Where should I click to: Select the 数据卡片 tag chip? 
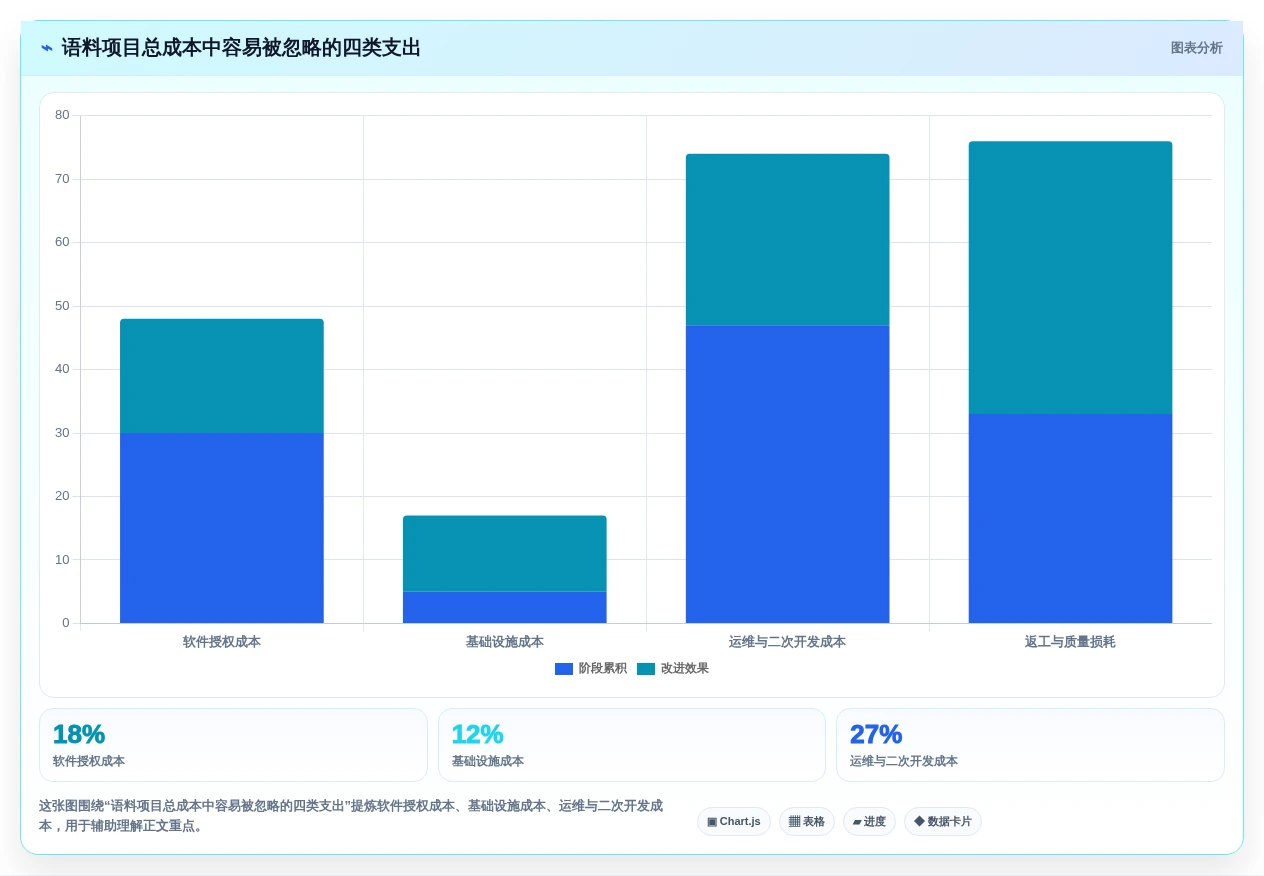coord(943,822)
